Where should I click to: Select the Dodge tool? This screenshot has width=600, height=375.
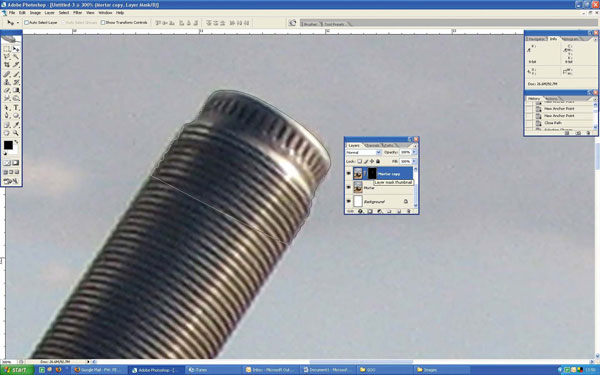pyautogui.click(x=16, y=98)
